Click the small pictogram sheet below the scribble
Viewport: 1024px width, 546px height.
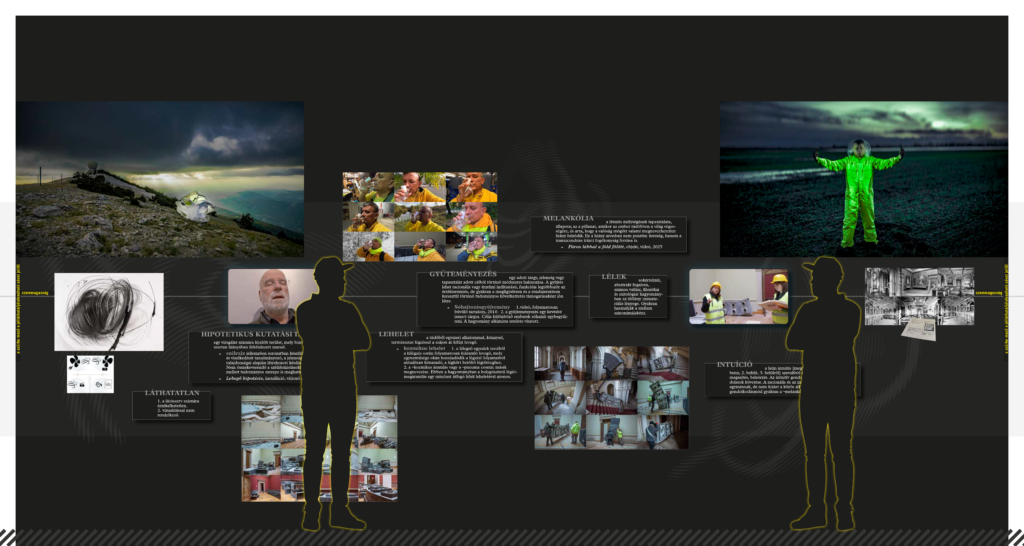(x=90, y=373)
